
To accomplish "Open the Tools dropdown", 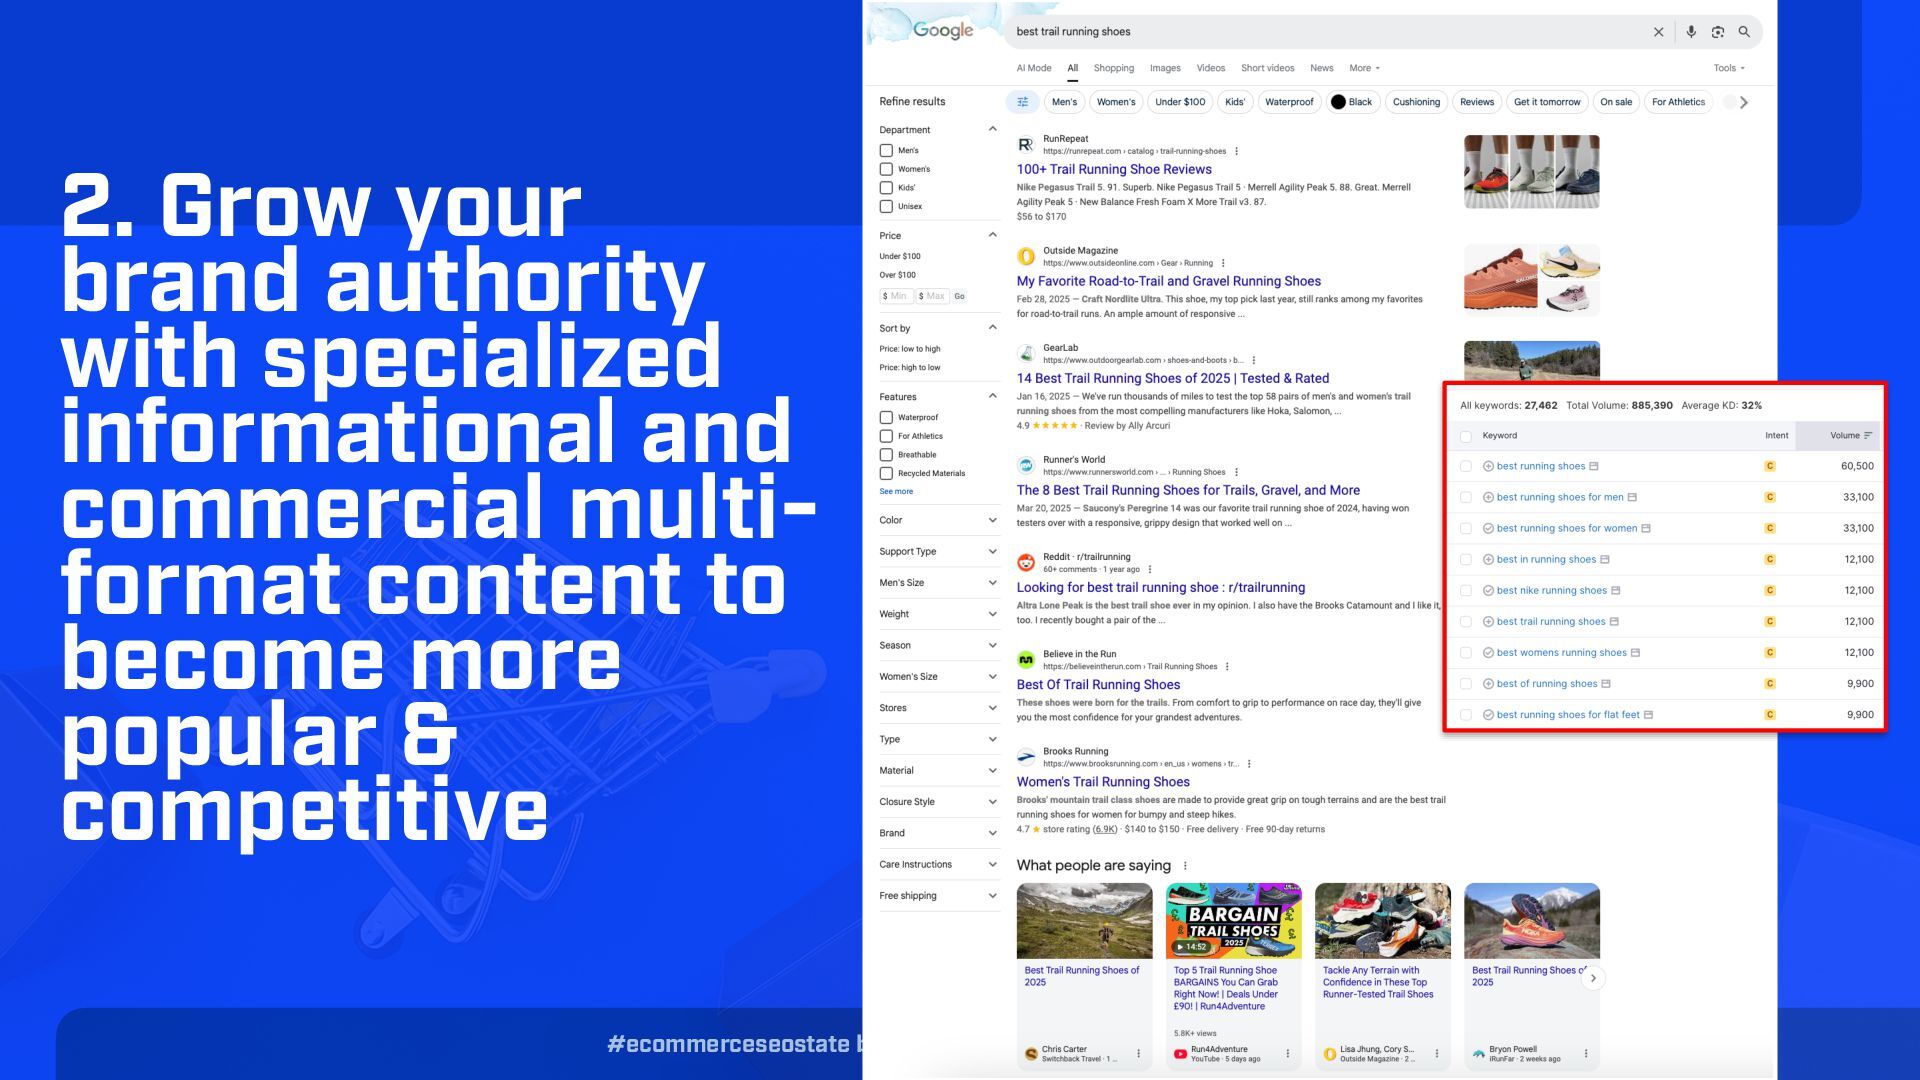I will [1728, 68].
